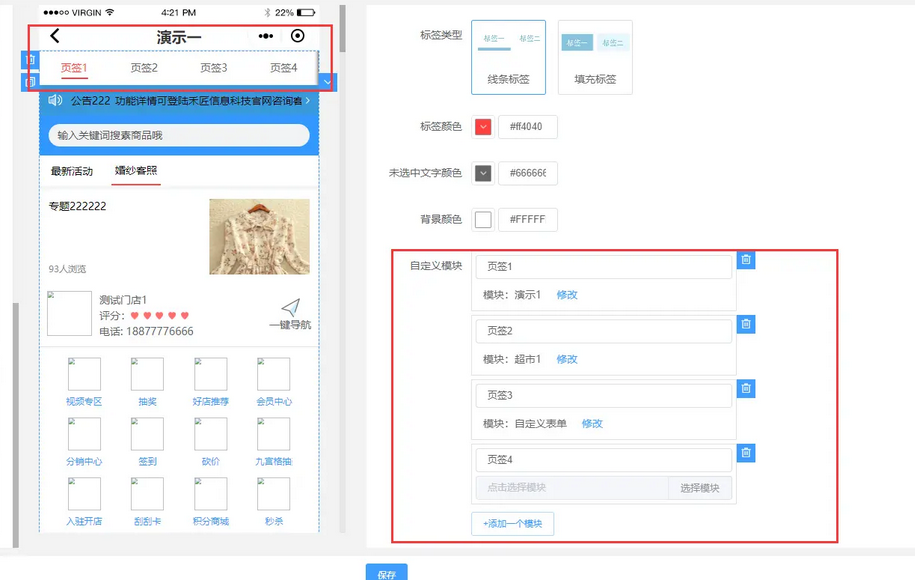Delete the 页签4 custom module
The width and height of the screenshot is (915, 580).
click(x=746, y=453)
